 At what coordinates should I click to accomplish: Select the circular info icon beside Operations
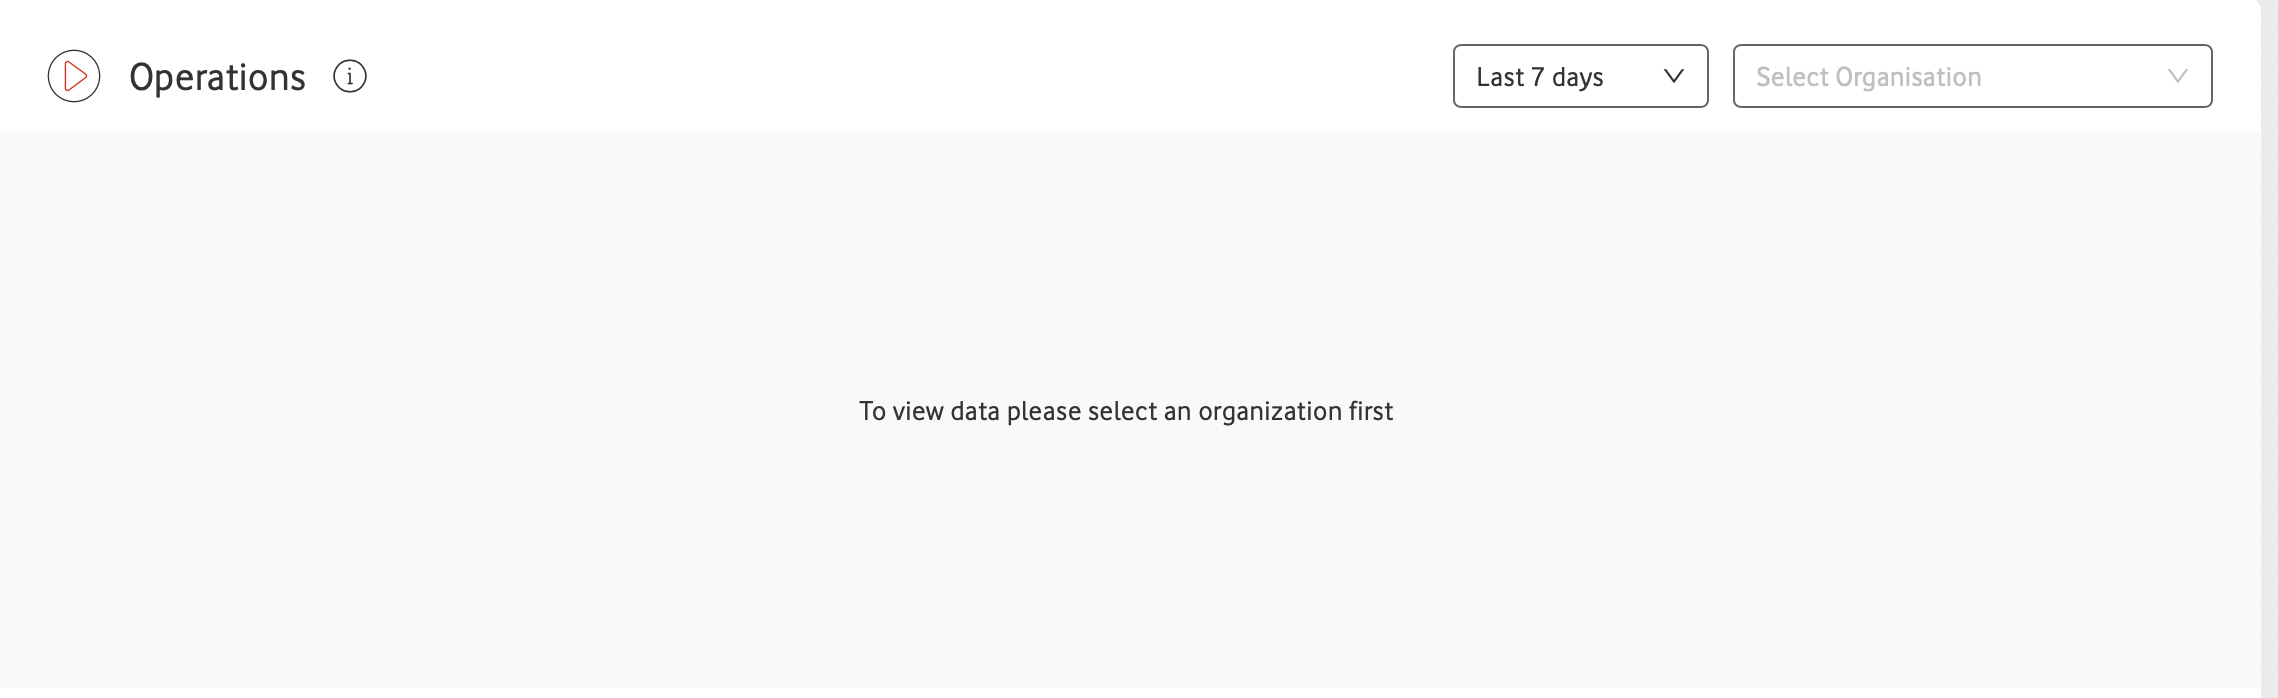pyautogui.click(x=348, y=76)
